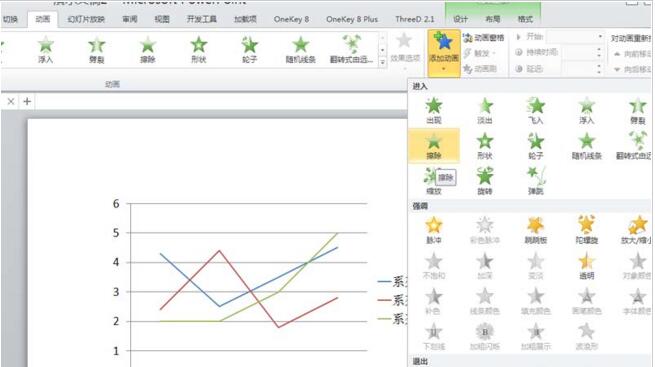Viewport: 655px width, 367px height.
Task: Open the chart tools 布局 tab
Action: [x=493, y=19]
